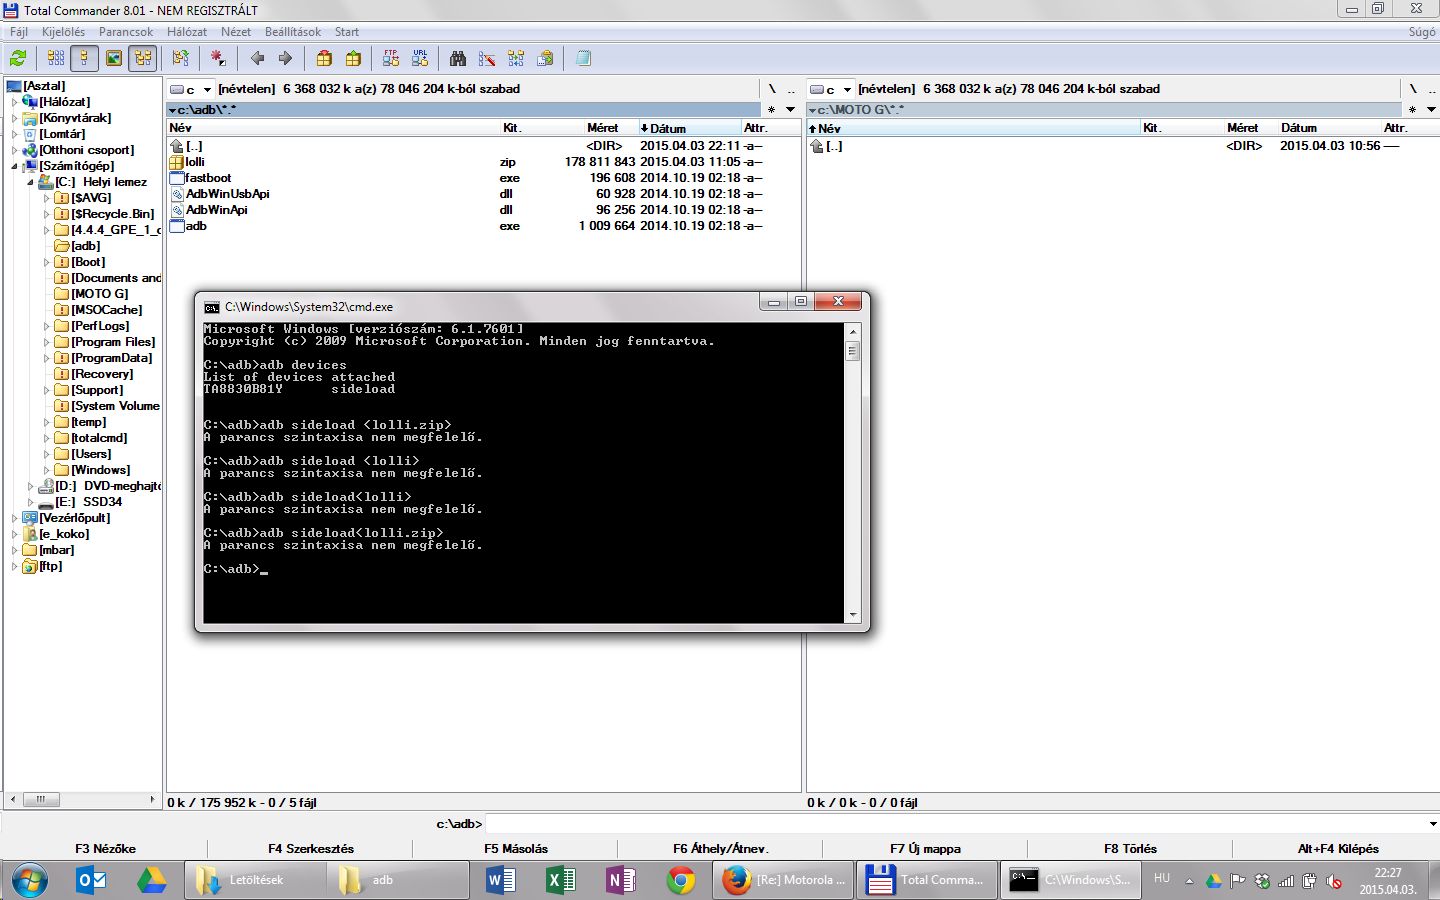This screenshot has height=900, width=1440.
Task: Toggle thumbnail view mode
Action: point(114,58)
